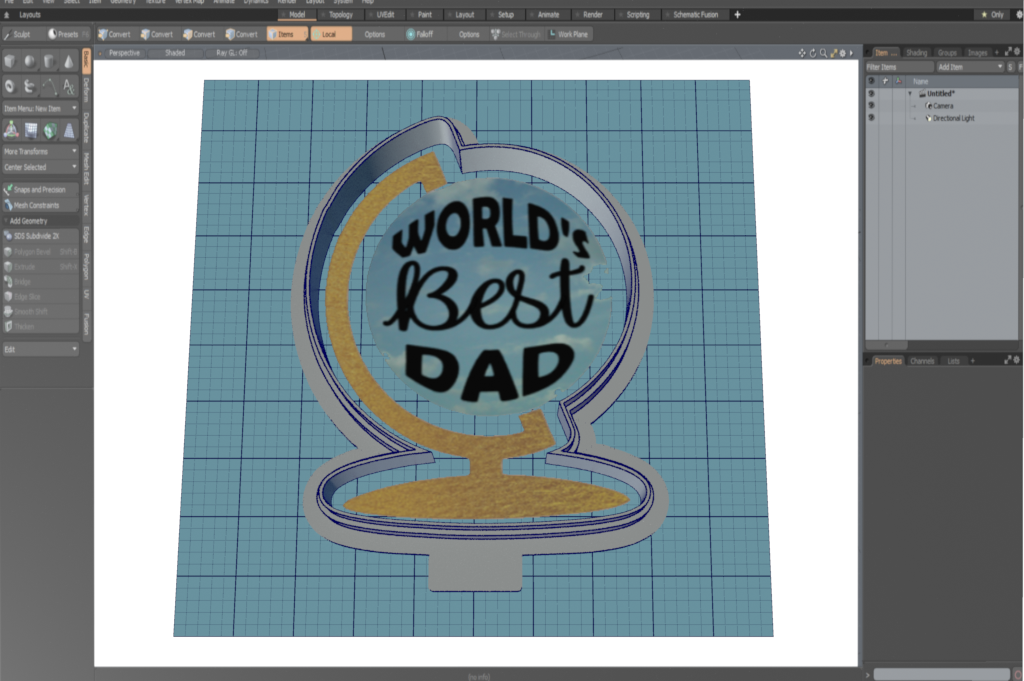This screenshot has height=681, width=1024.
Task: Hide the Camera item via eye icon
Action: [871, 106]
